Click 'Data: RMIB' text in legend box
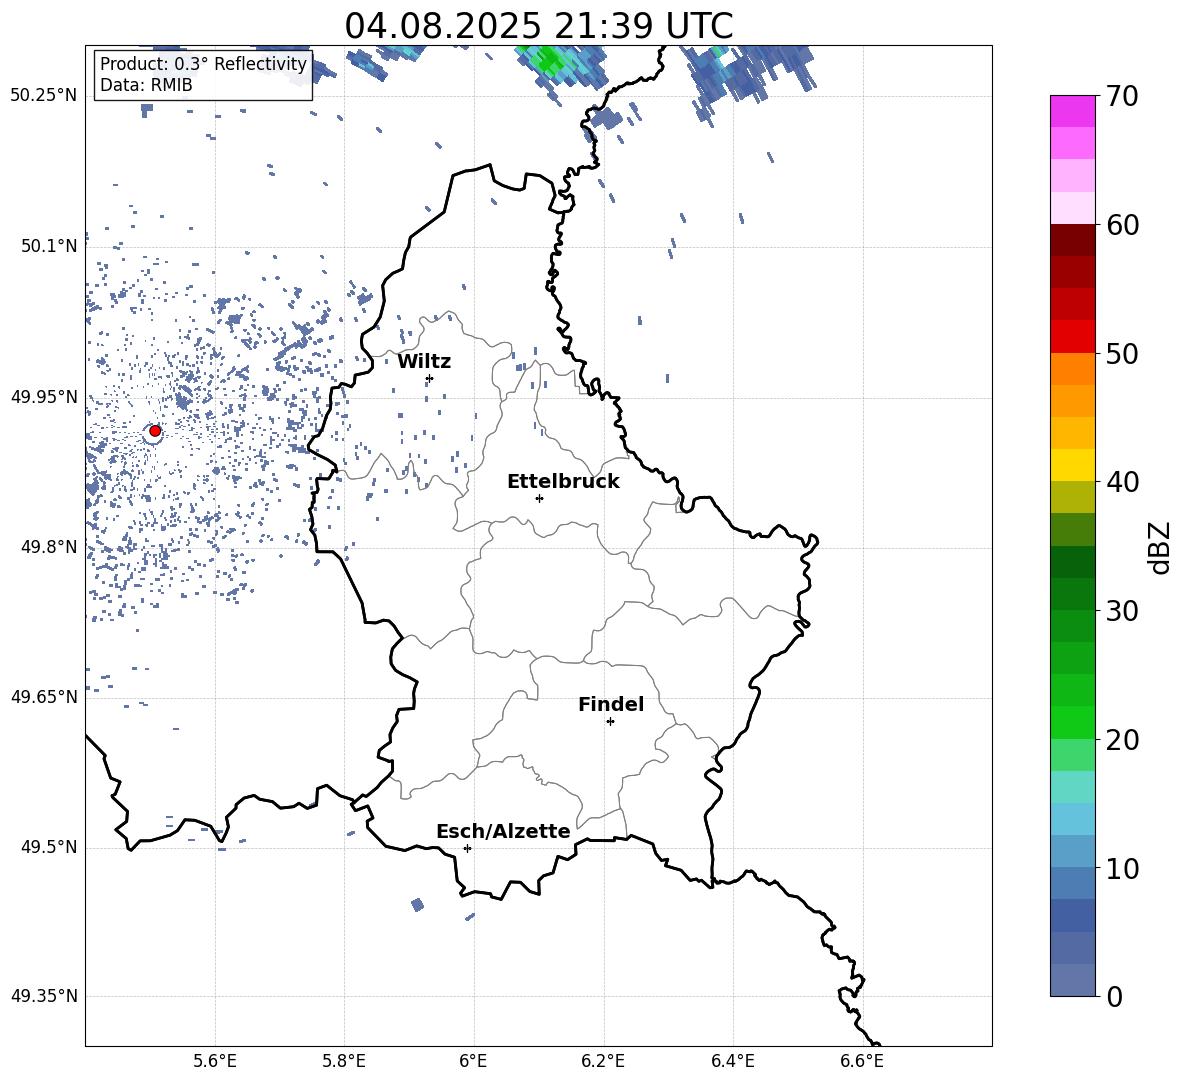Screen dimensions: 1184x1081 pos(146,85)
